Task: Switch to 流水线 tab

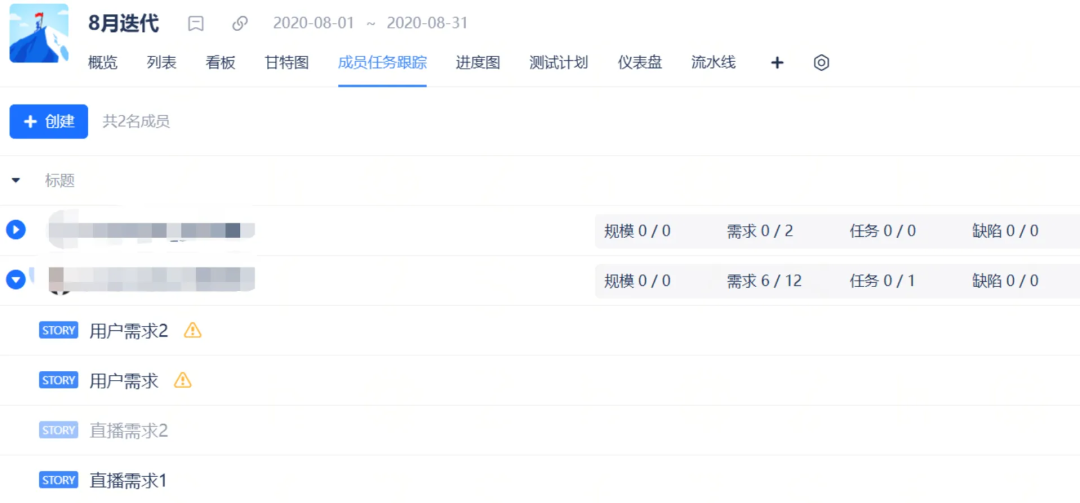Action: (714, 63)
